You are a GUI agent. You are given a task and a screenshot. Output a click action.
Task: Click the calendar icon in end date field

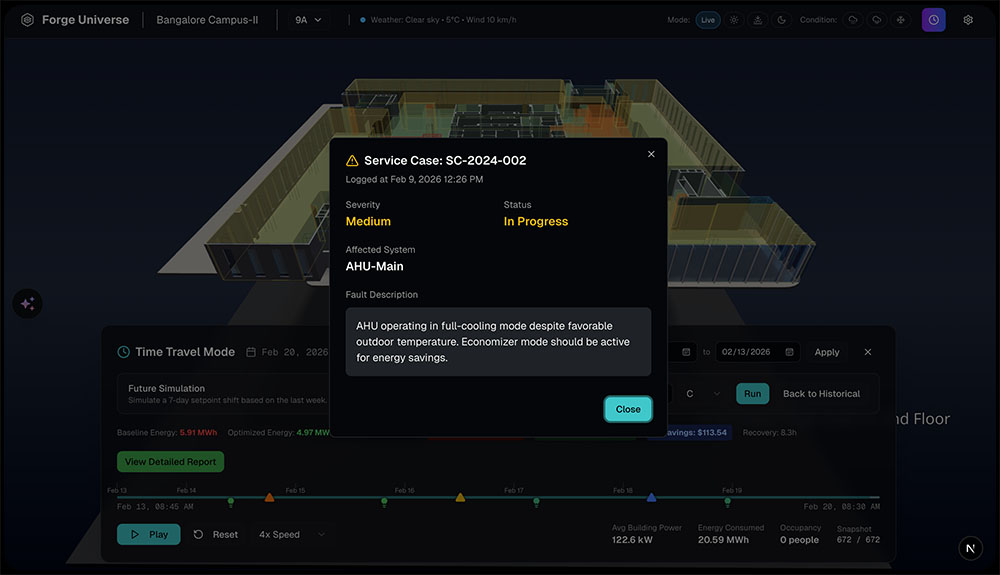(x=790, y=352)
